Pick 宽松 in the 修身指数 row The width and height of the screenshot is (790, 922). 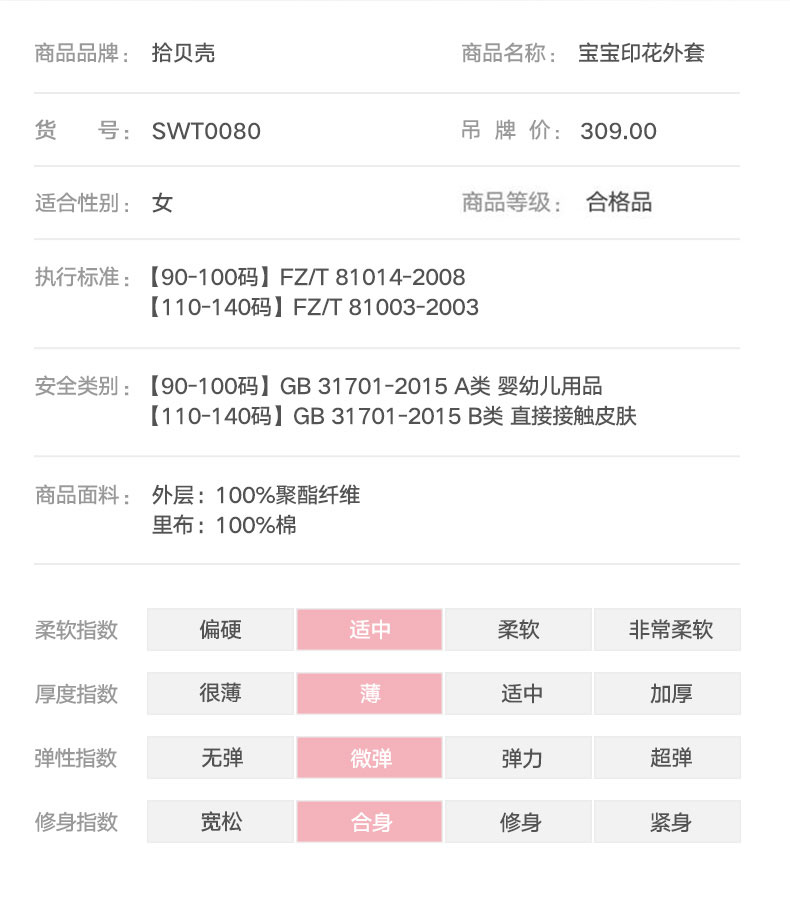tap(220, 822)
